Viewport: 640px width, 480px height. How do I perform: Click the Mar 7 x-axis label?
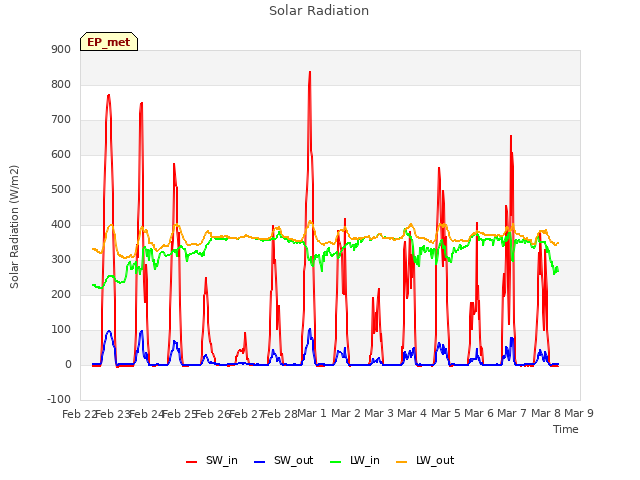tap(512, 413)
